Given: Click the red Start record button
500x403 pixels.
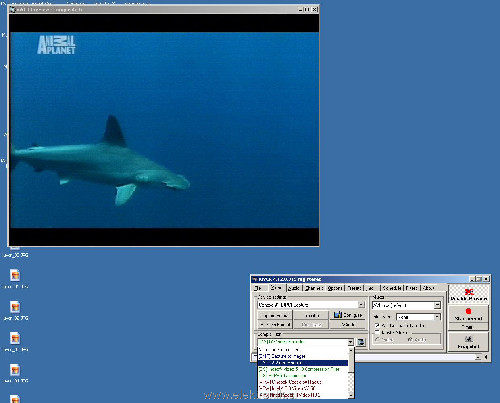Looking at the screenshot, I should click(x=468, y=314).
